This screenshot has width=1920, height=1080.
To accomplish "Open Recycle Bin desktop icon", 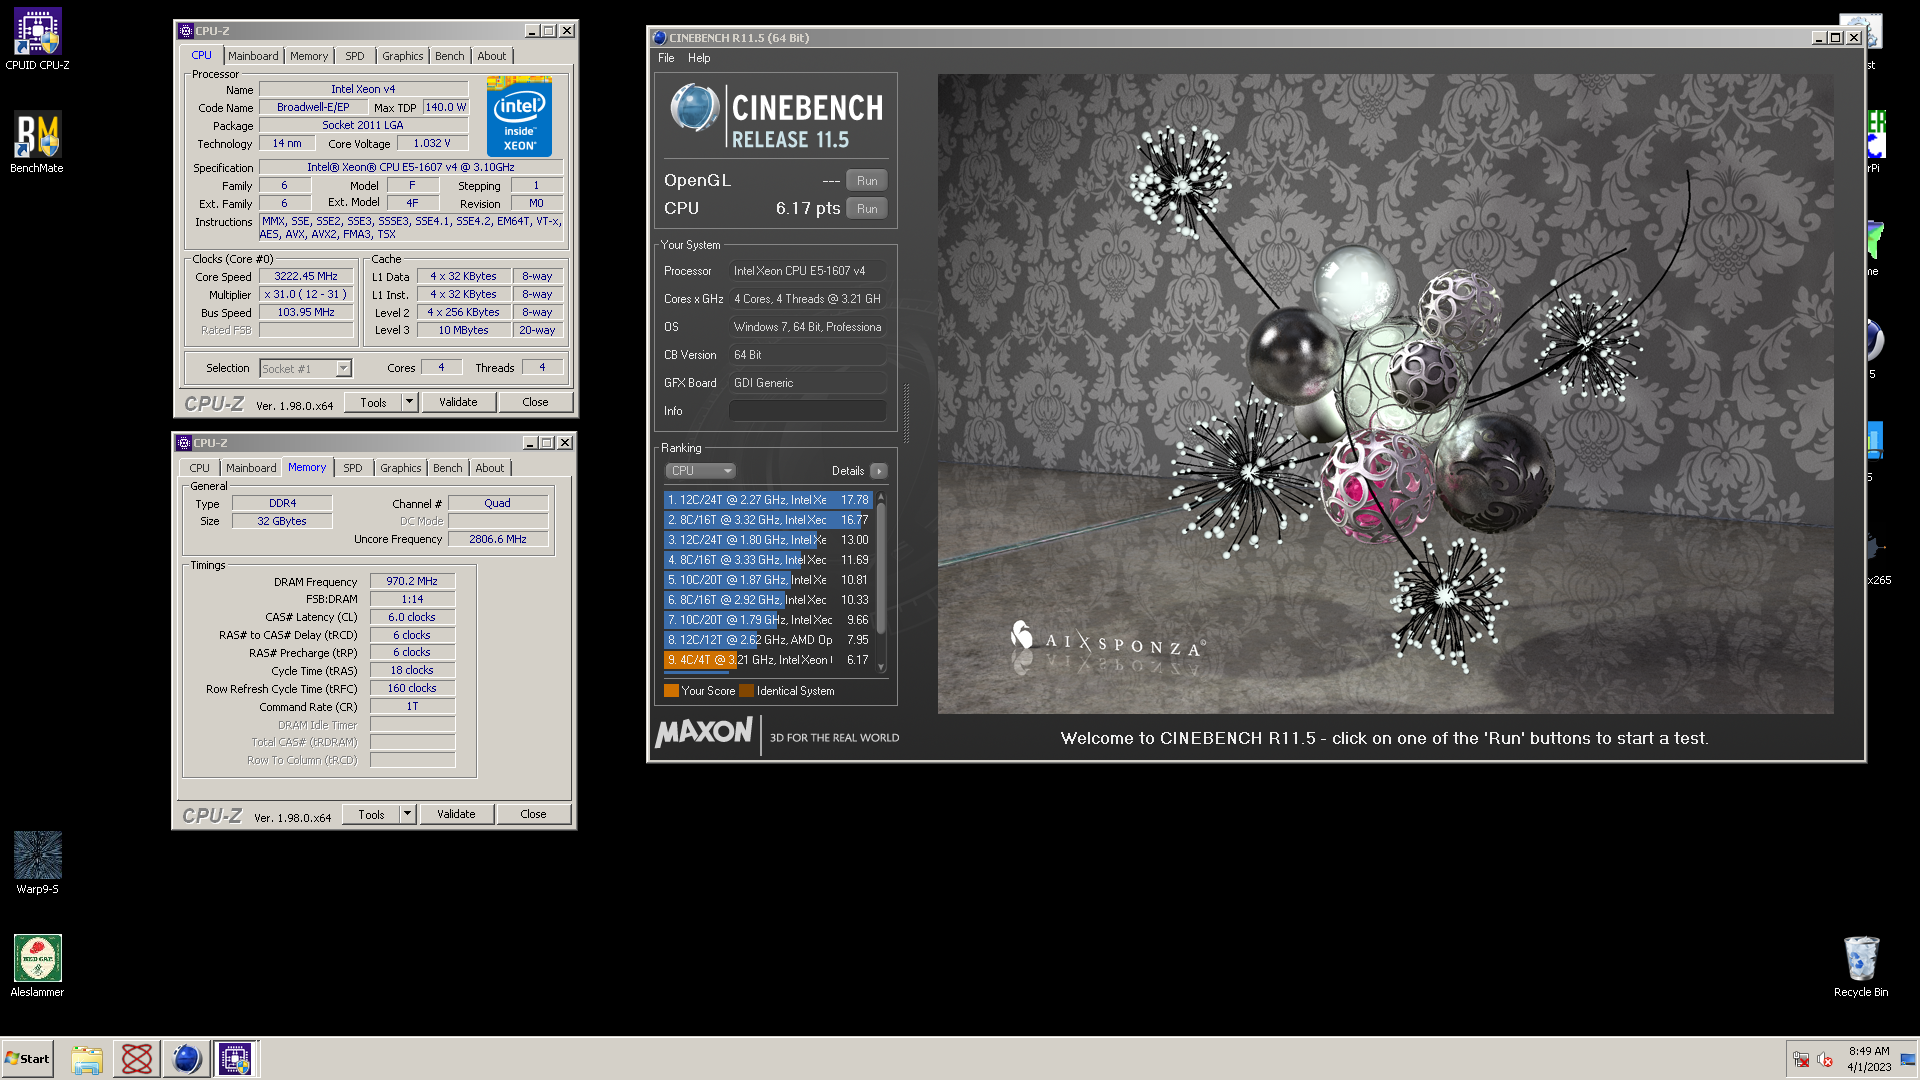I will point(1861,966).
